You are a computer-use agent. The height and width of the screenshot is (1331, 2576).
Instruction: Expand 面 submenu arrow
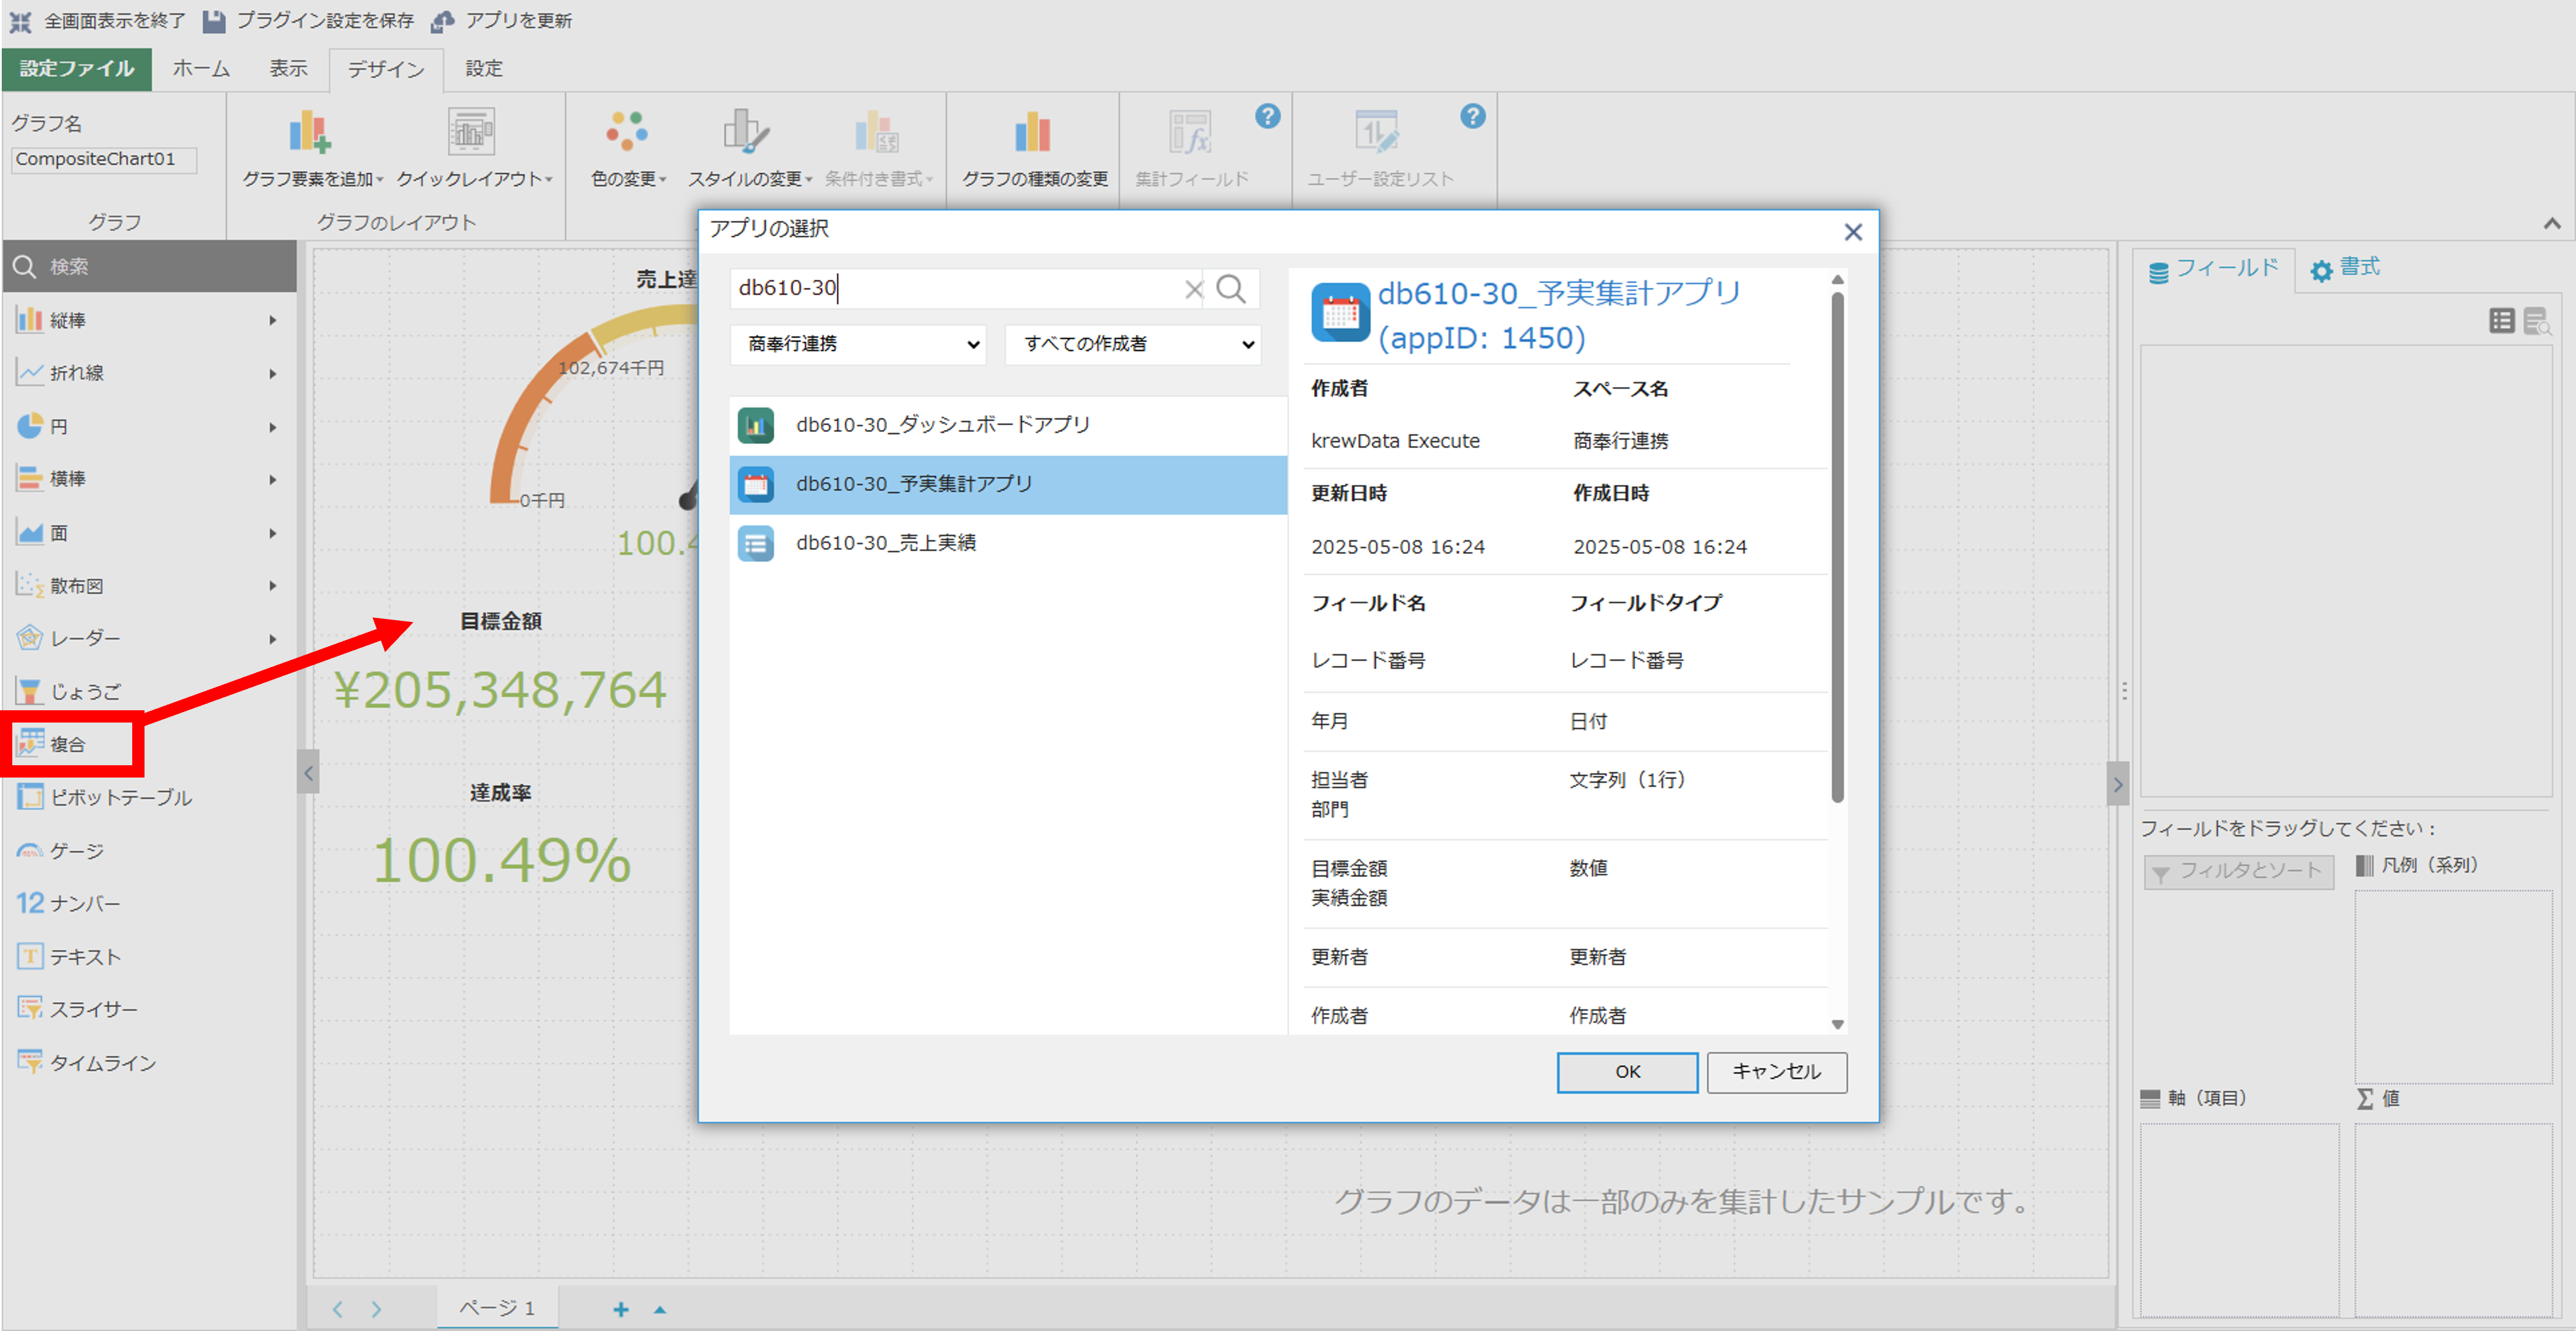(x=272, y=533)
